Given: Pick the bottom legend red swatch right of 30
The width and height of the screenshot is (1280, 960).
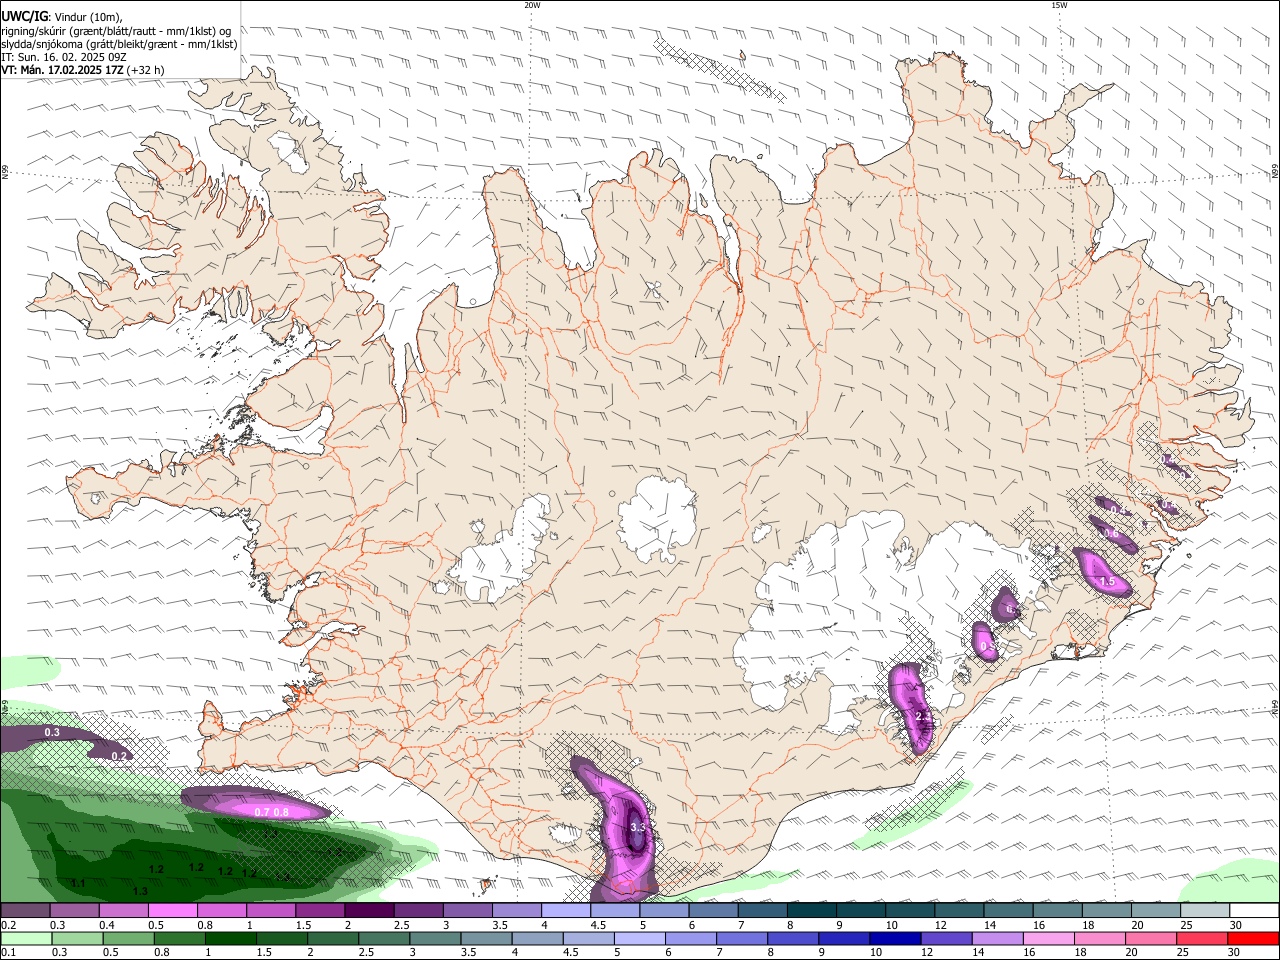Looking at the screenshot, I should point(1252,938).
